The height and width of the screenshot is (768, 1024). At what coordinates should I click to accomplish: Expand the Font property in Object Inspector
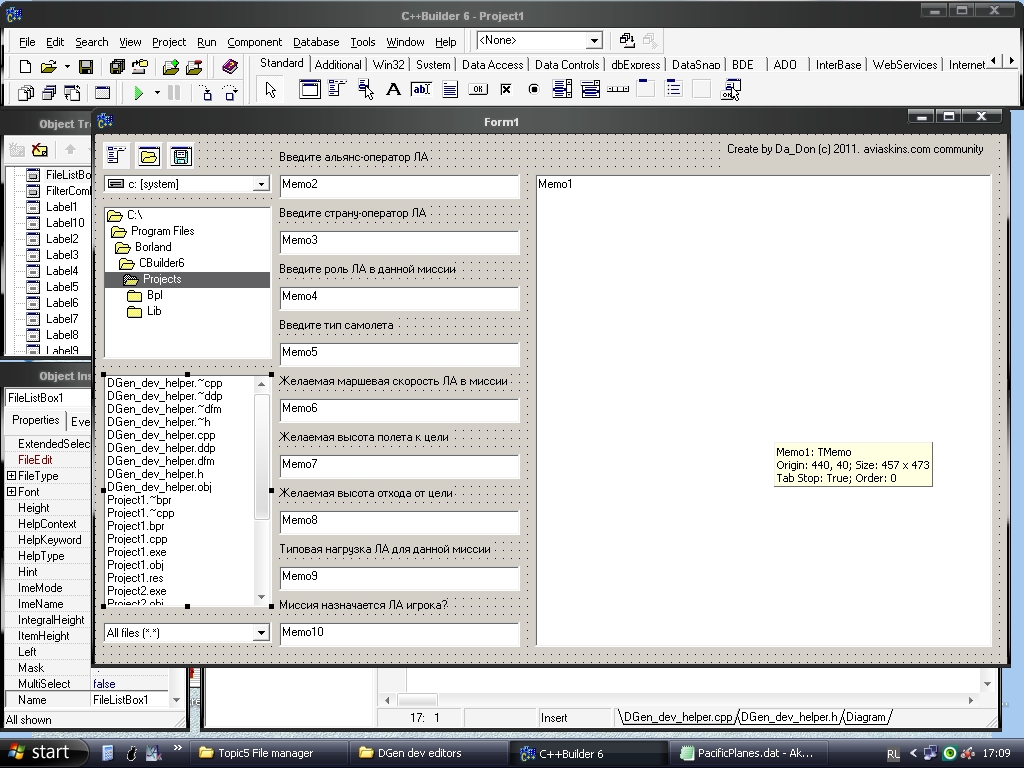[11, 492]
